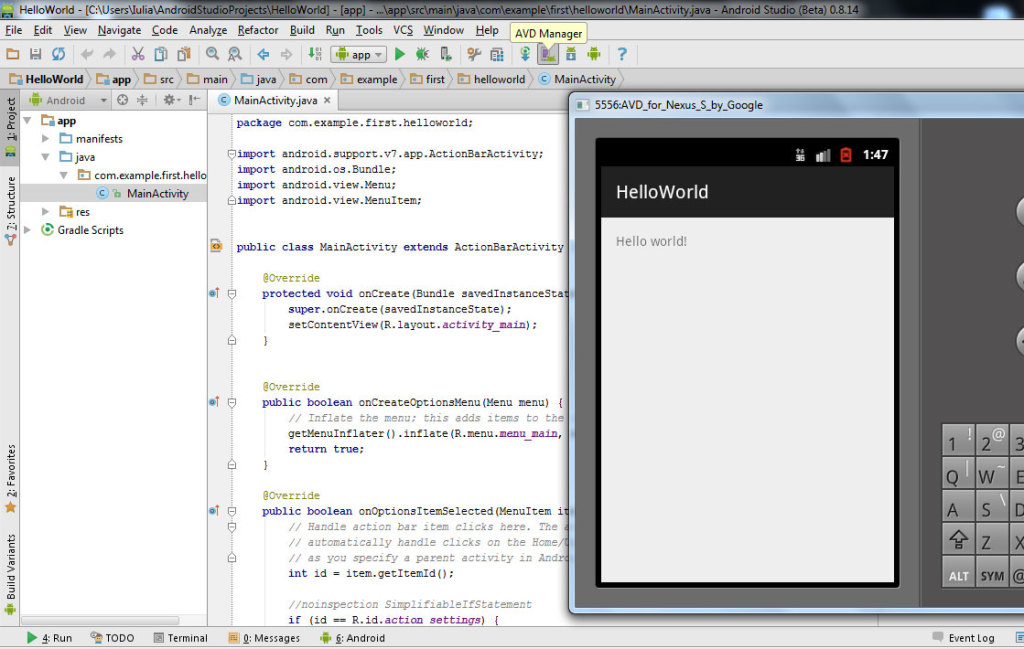
Task: Toggle the 2: Favorites side tool window
Action: pos(10,479)
